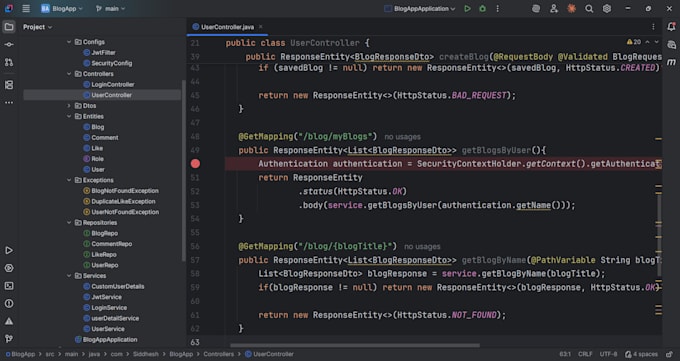Open the Terminal tool window
This screenshot has width=680, height=361.
point(9,286)
